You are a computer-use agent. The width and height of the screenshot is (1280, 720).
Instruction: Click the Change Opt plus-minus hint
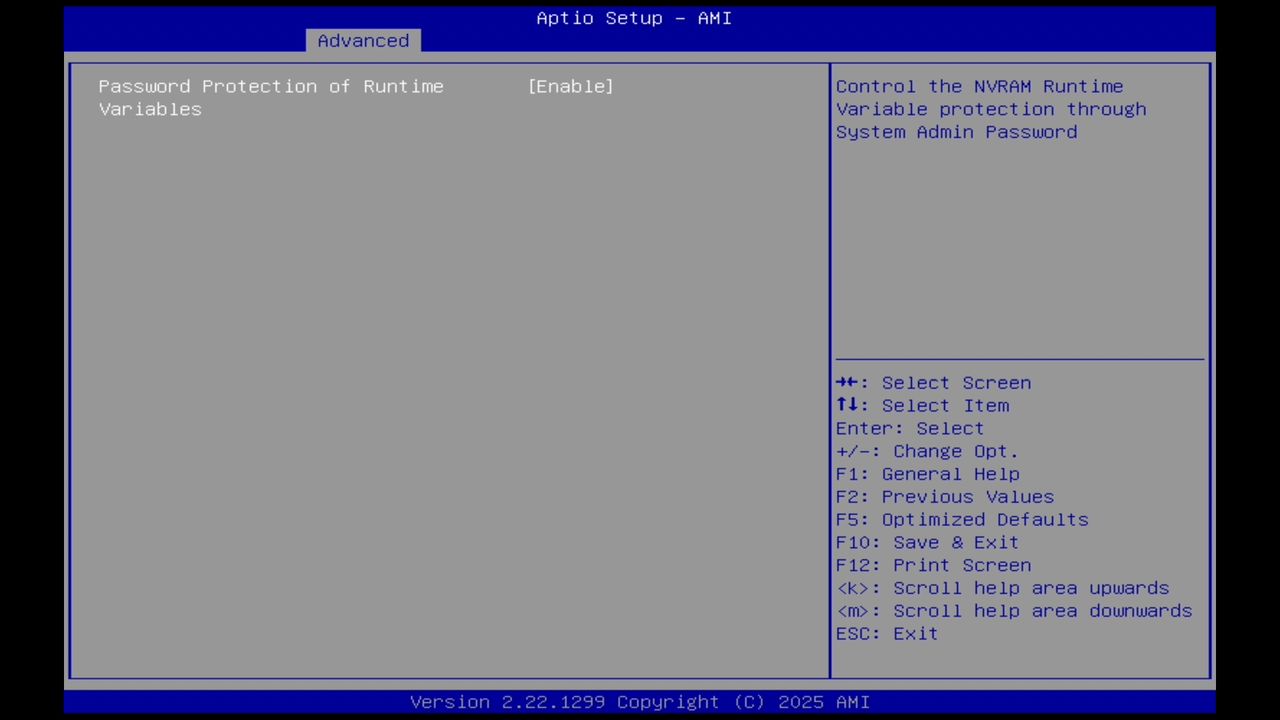tap(927, 451)
